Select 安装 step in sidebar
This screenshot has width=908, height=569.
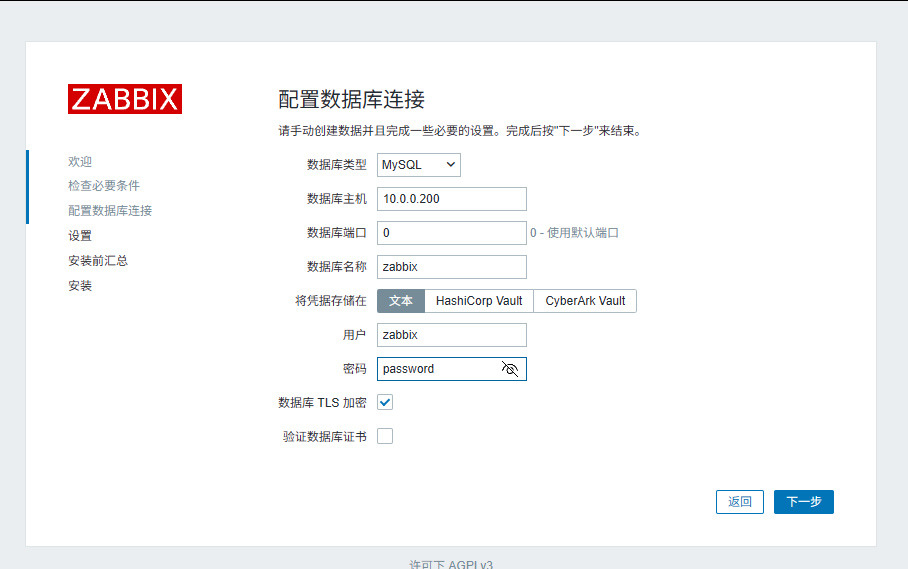pos(80,285)
